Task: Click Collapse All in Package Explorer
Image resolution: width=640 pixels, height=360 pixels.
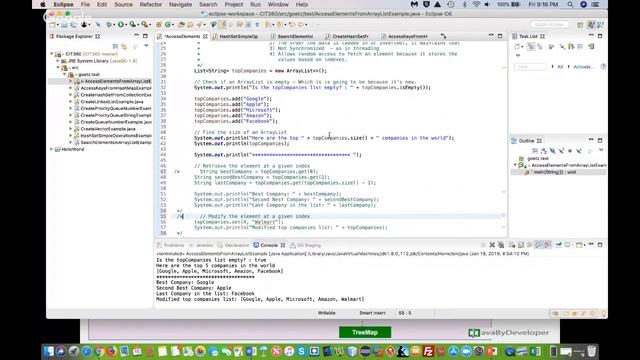Action: (116, 46)
